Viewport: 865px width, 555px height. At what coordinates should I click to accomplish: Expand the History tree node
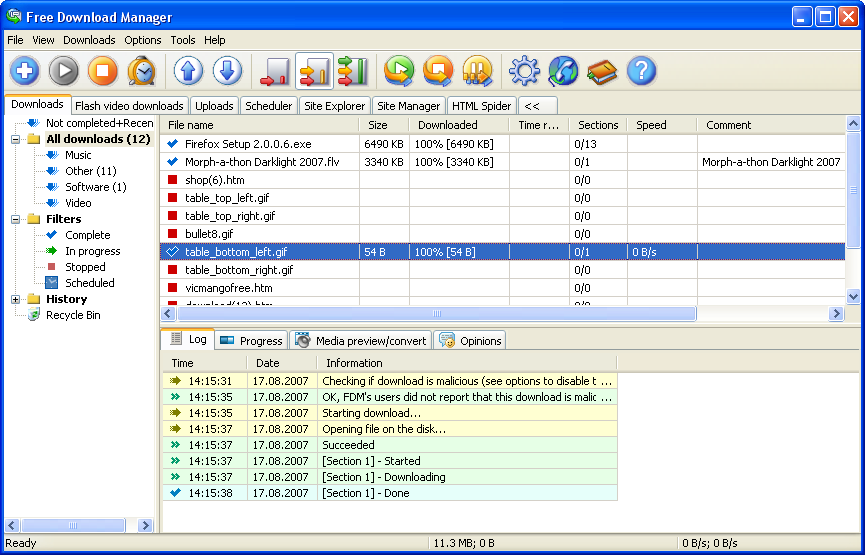17,299
